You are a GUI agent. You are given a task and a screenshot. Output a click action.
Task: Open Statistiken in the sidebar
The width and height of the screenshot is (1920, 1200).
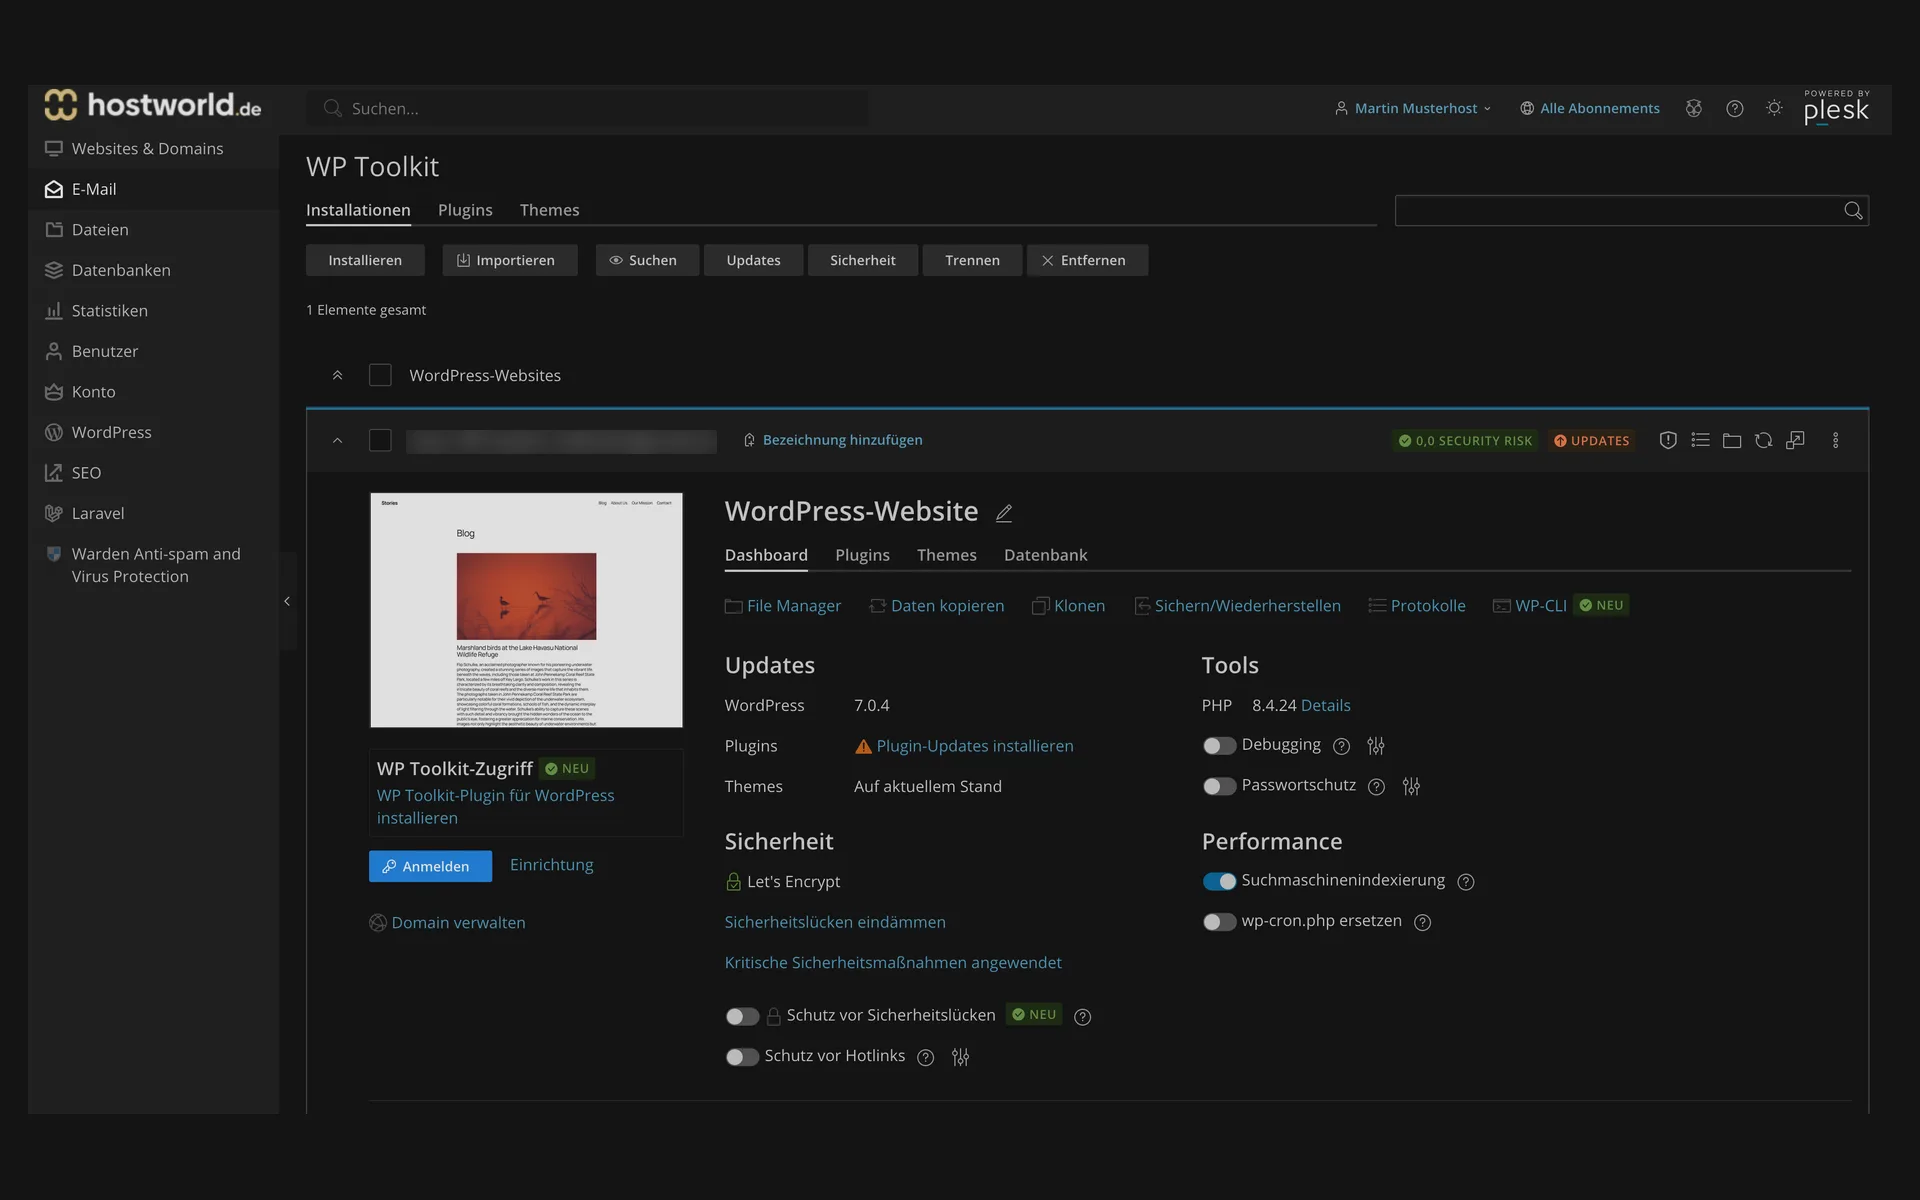pos(153,311)
